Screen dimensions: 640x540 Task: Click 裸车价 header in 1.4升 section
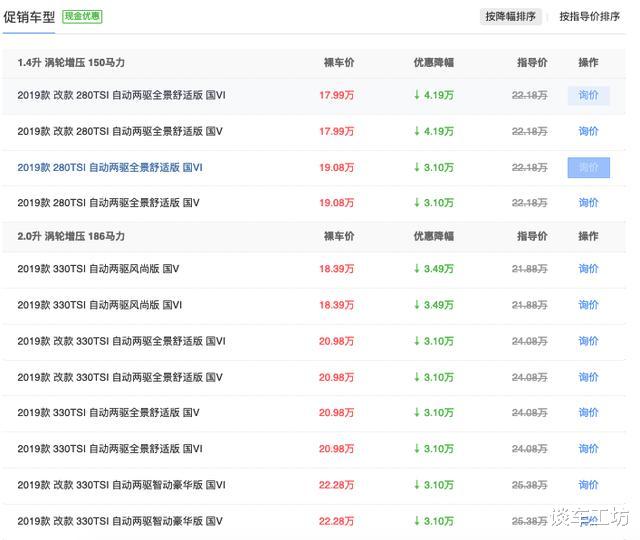click(x=339, y=62)
